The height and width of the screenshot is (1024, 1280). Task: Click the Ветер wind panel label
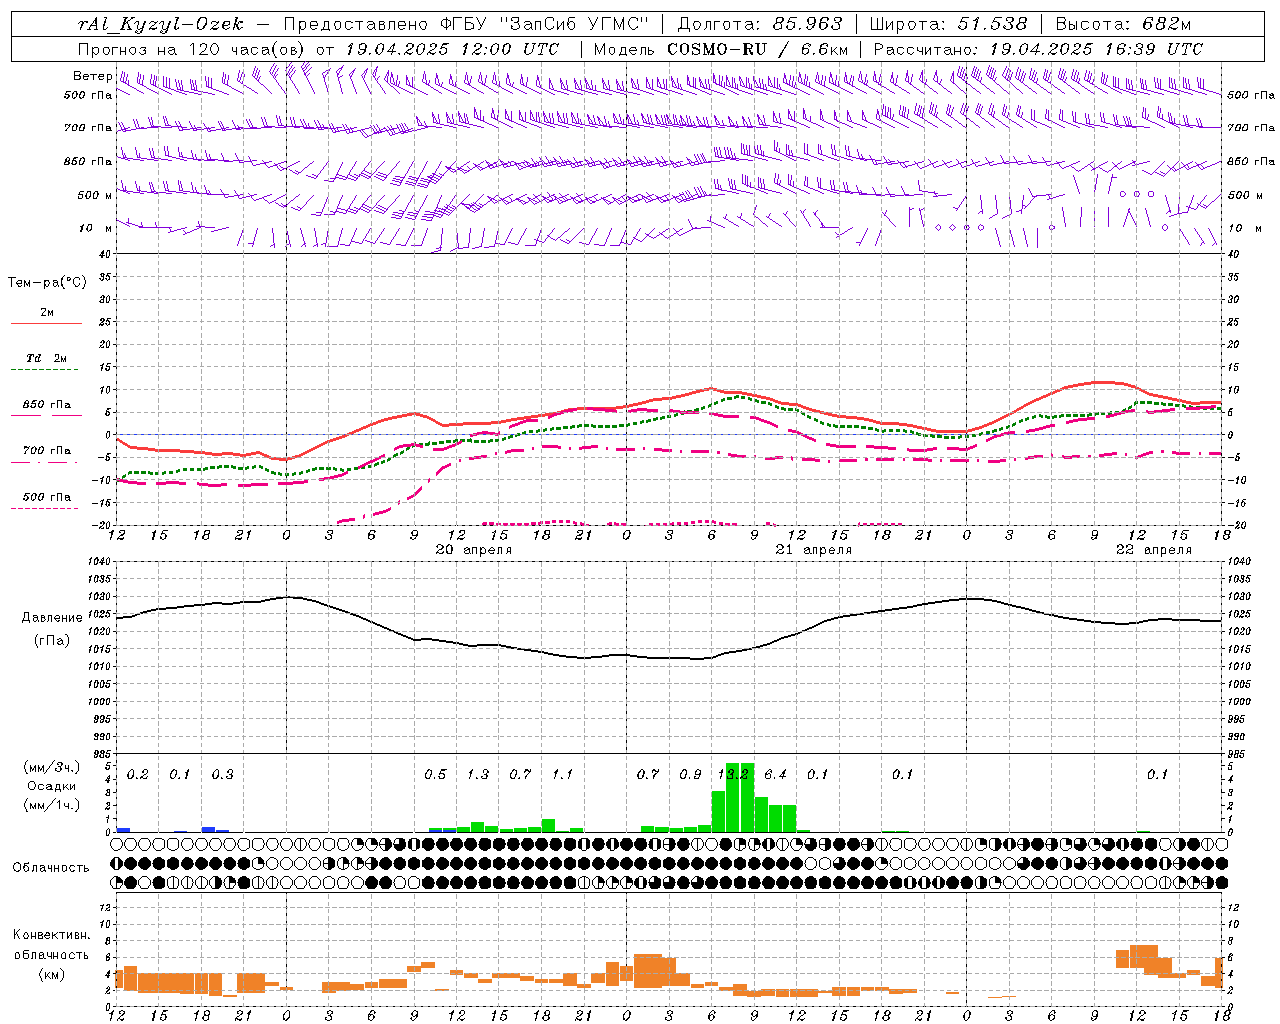(x=92, y=76)
